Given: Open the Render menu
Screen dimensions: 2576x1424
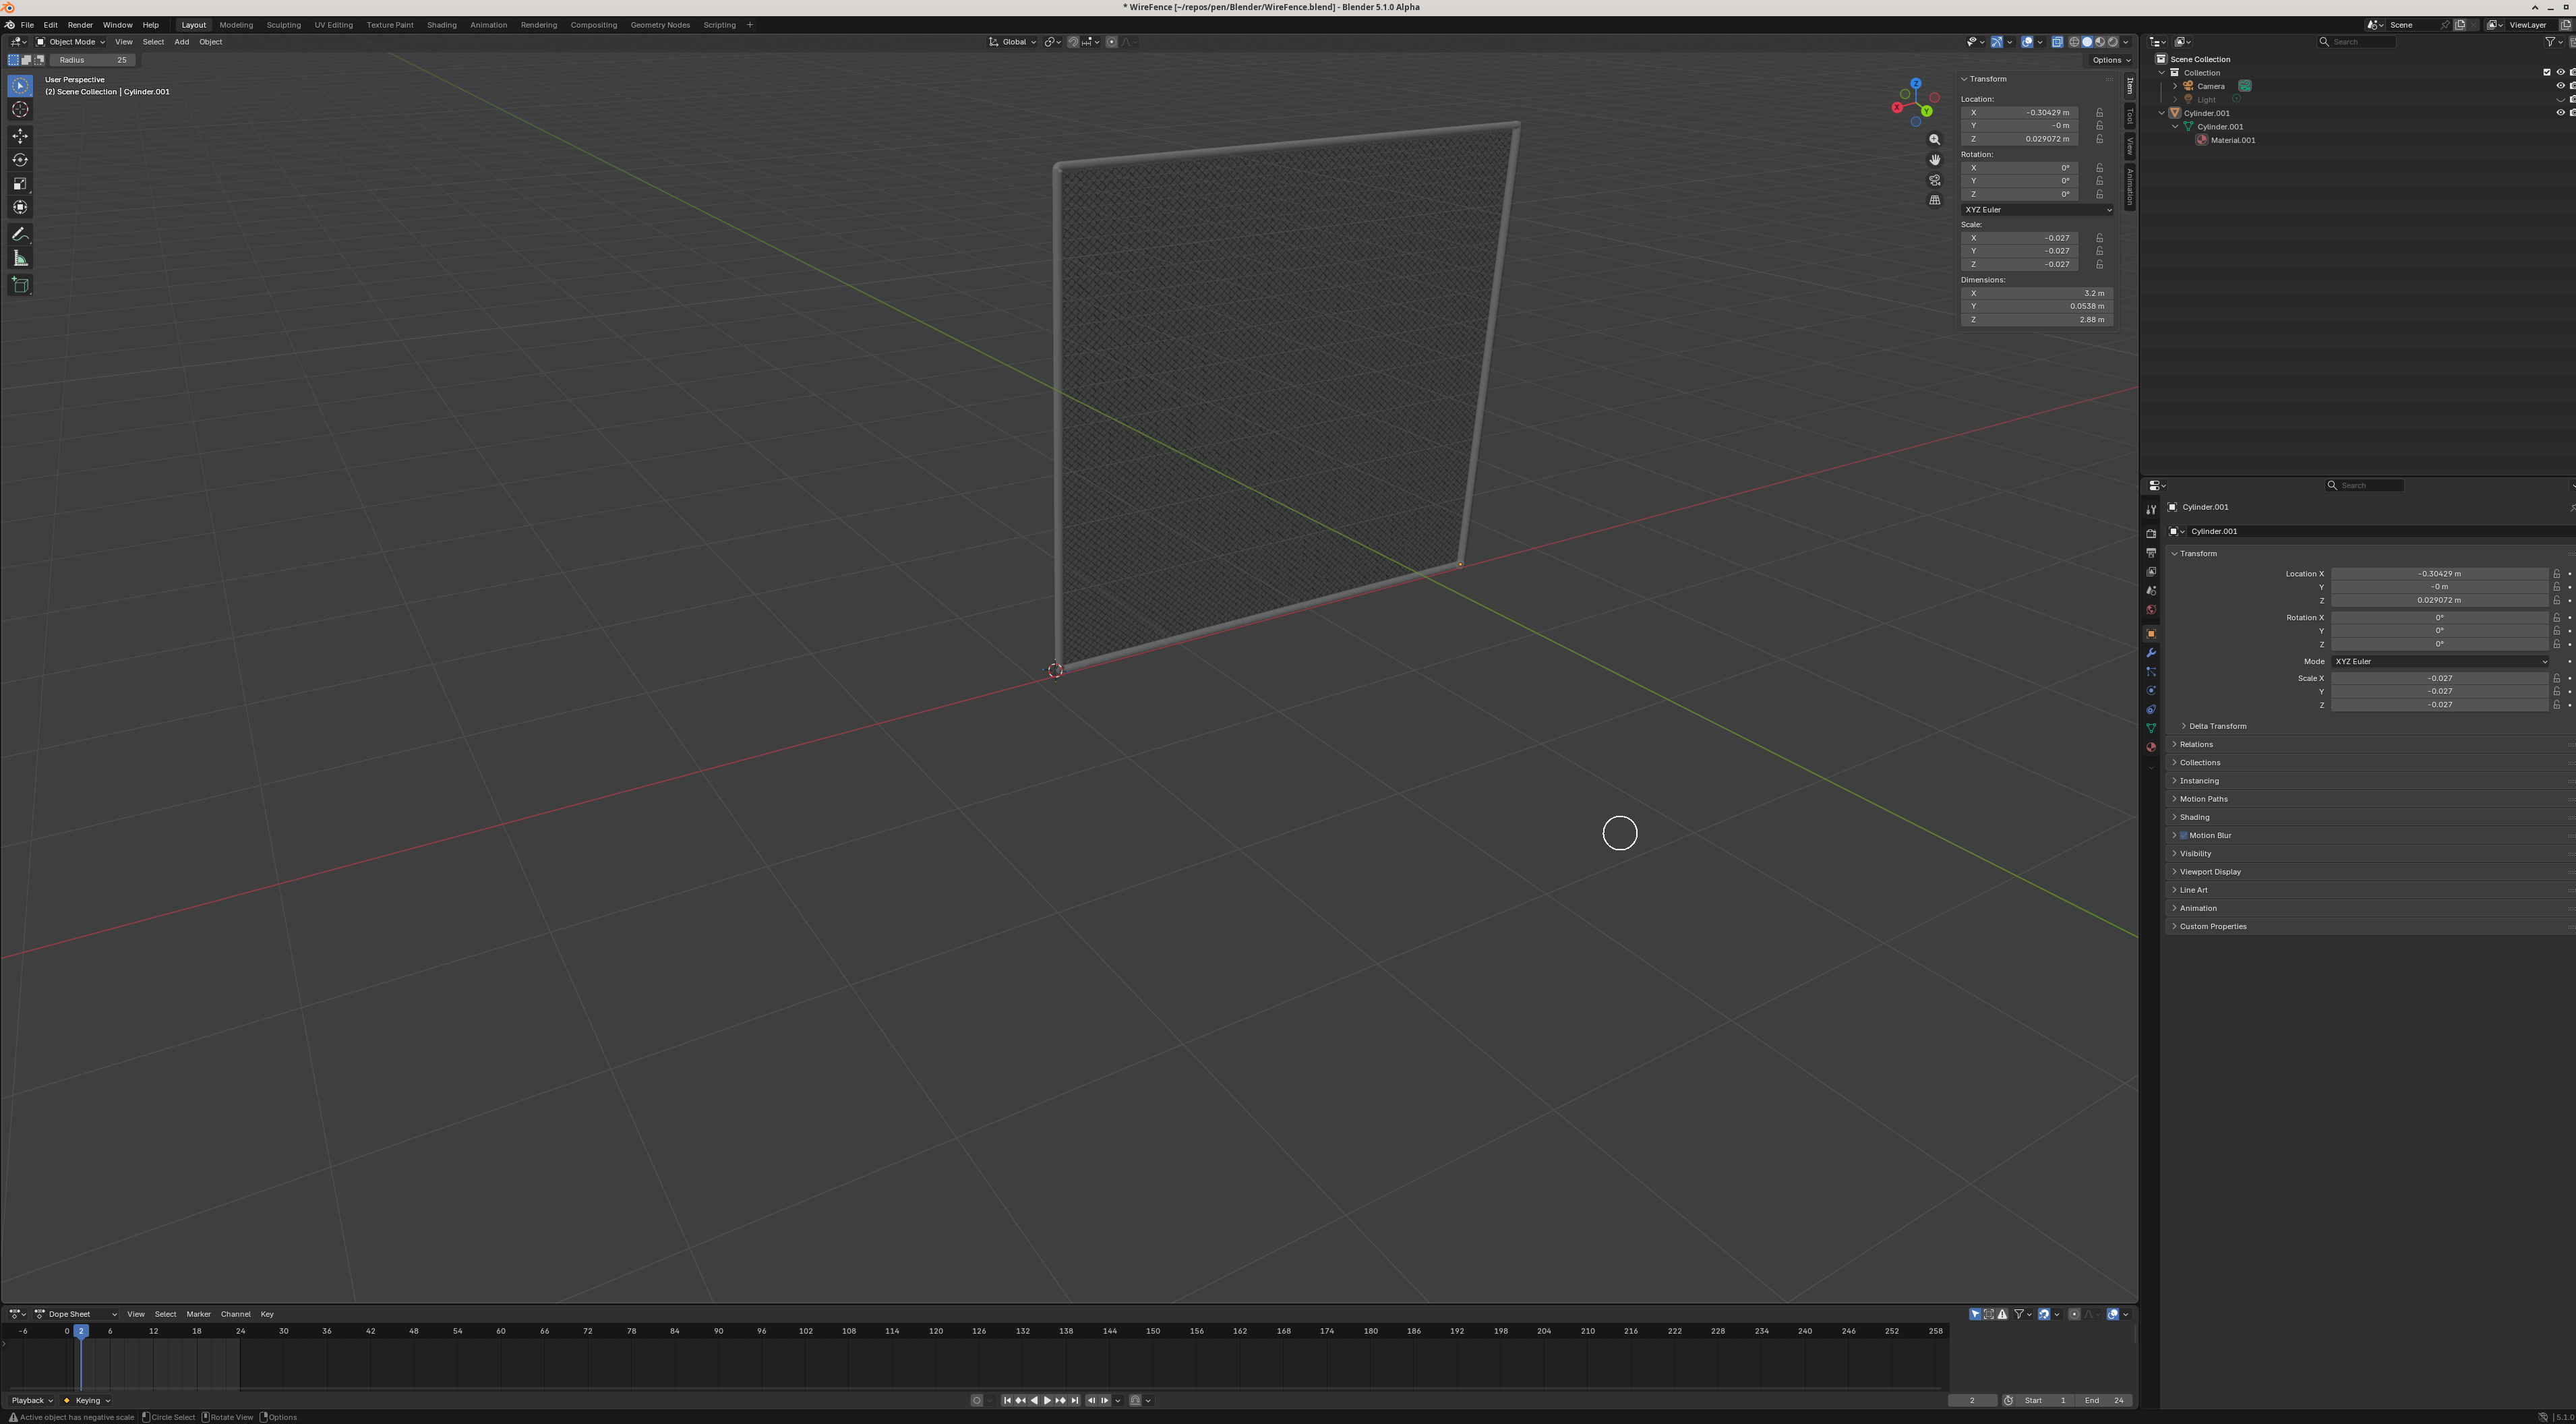Looking at the screenshot, I should [x=80, y=25].
